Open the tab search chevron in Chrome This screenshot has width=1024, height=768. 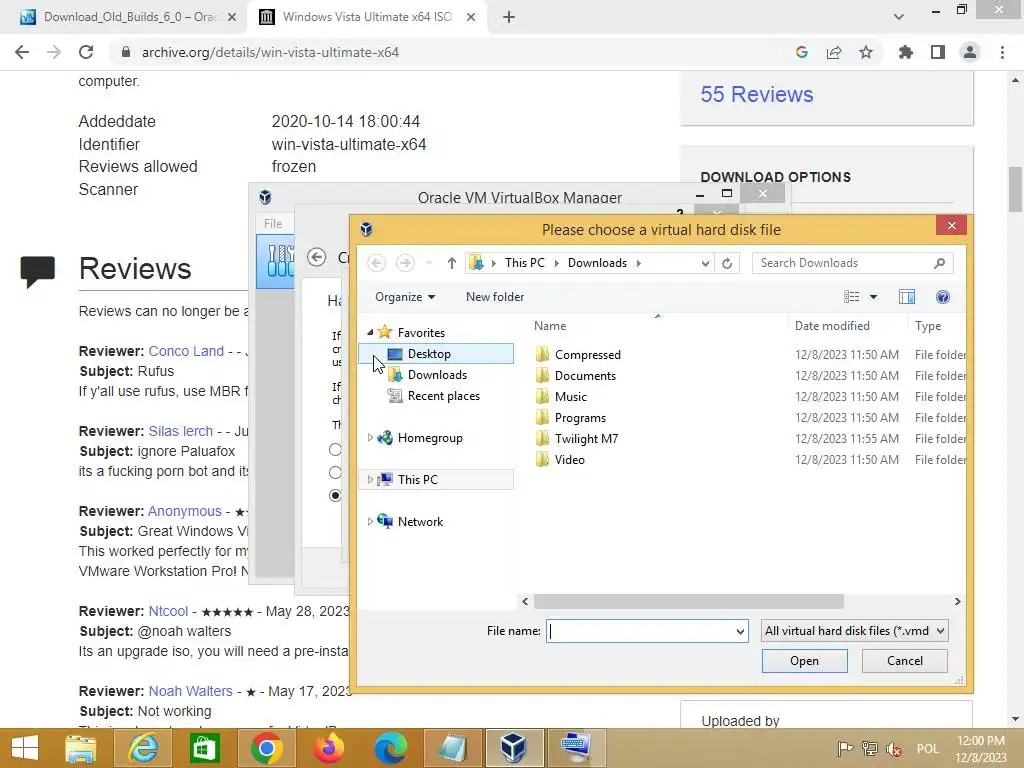coord(899,17)
